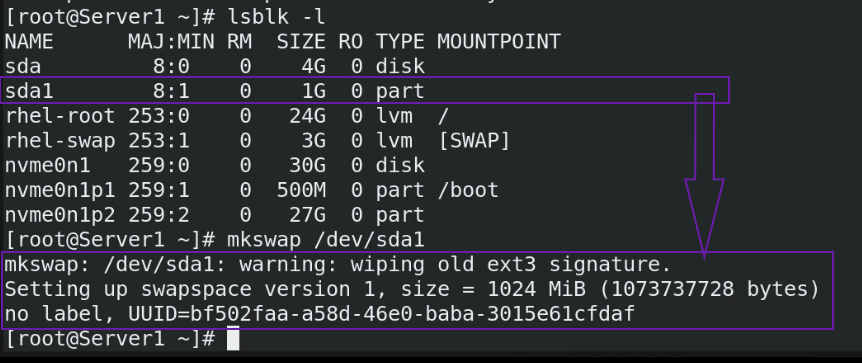Screen dimensions: 862x363
Task: Click the rhel-root row name
Action: (60, 116)
